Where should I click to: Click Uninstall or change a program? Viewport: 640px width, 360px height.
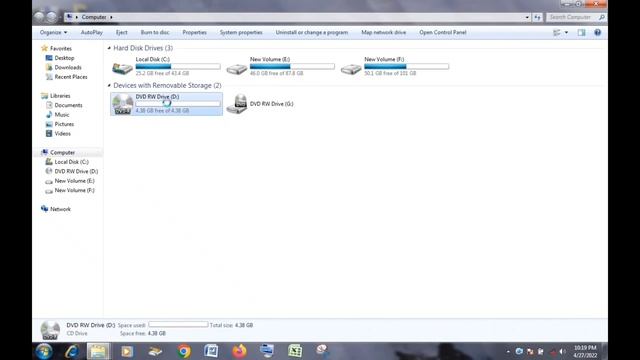tap(312, 32)
